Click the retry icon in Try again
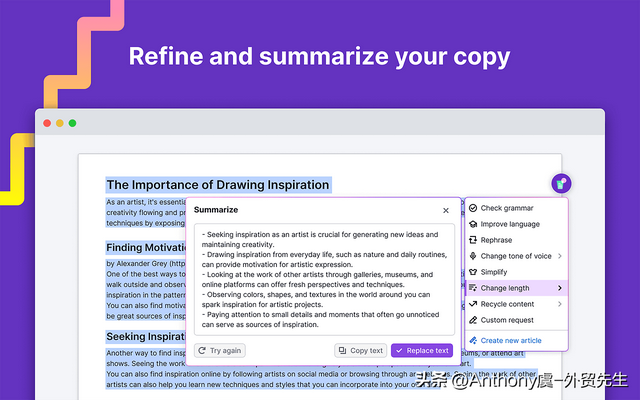This screenshot has height=400, width=640. pyautogui.click(x=202, y=350)
